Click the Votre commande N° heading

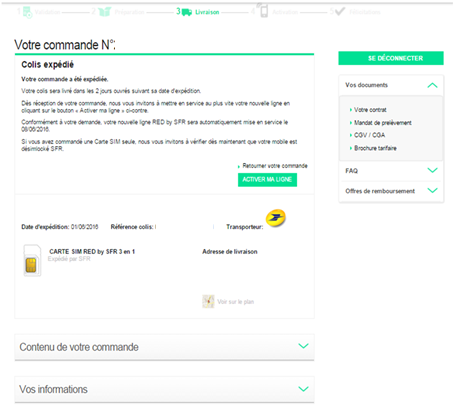pyautogui.click(x=65, y=45)
